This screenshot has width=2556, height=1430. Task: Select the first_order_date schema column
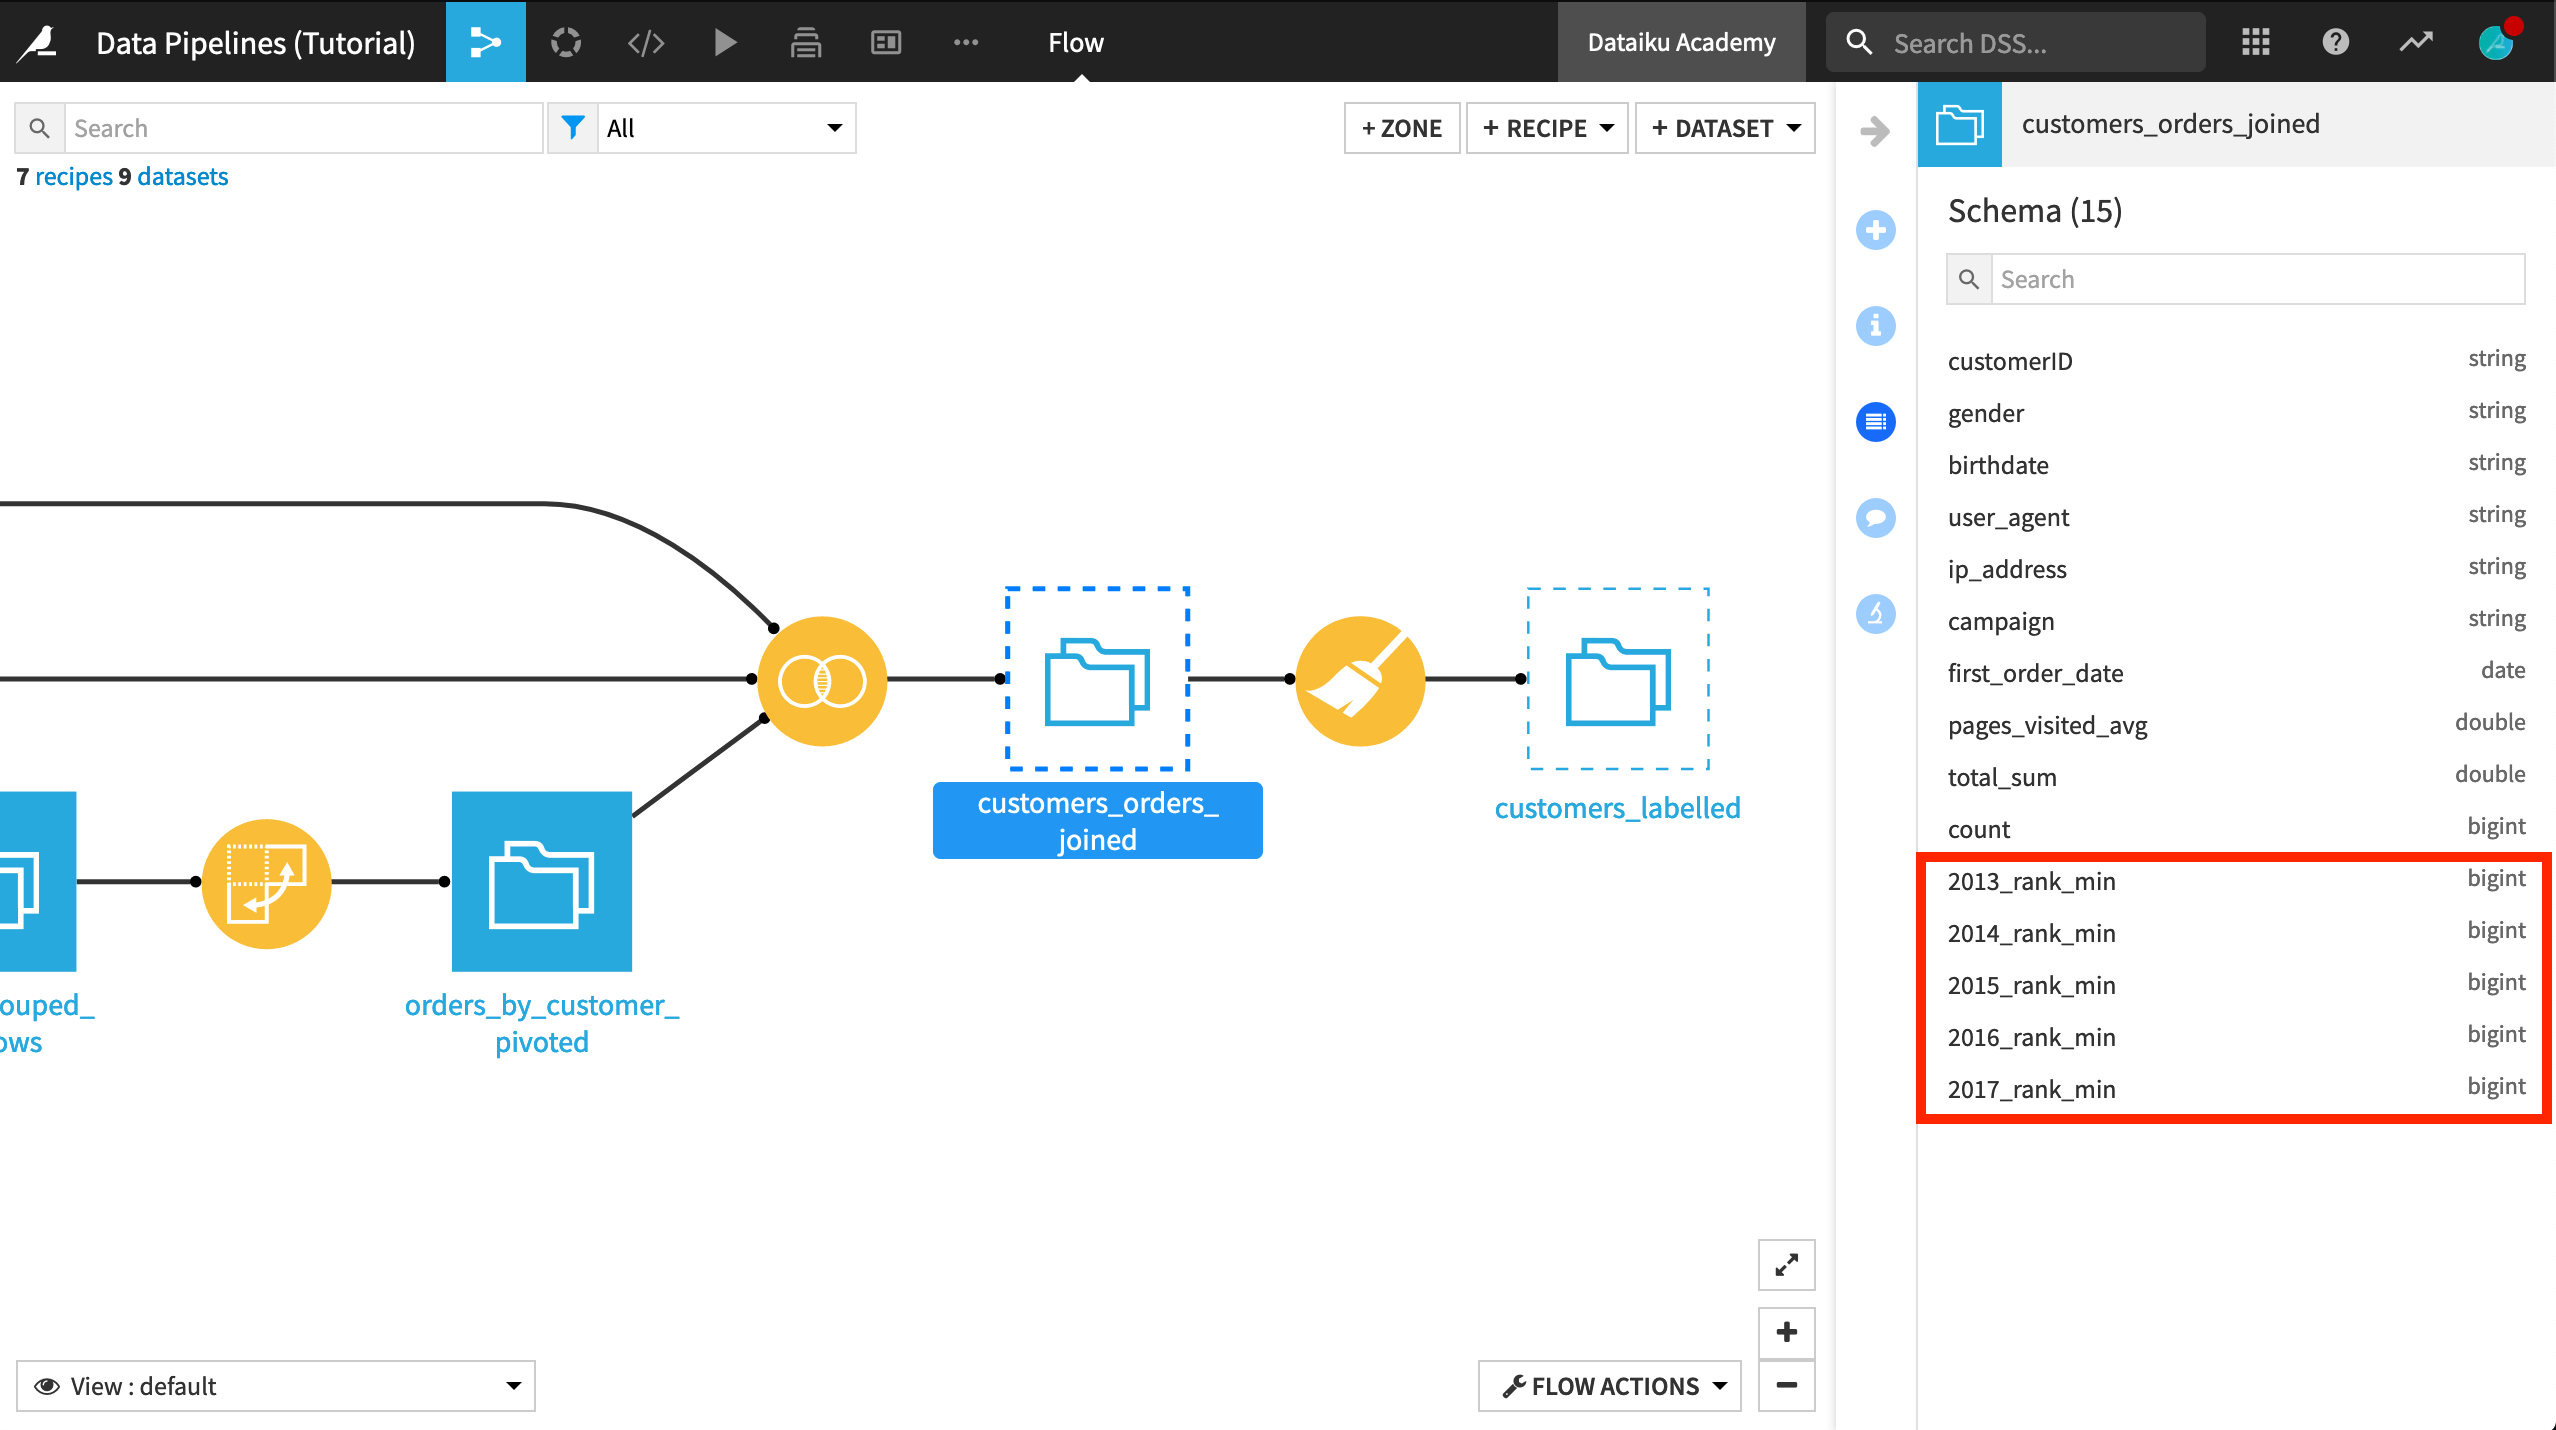click(2237, 673)
